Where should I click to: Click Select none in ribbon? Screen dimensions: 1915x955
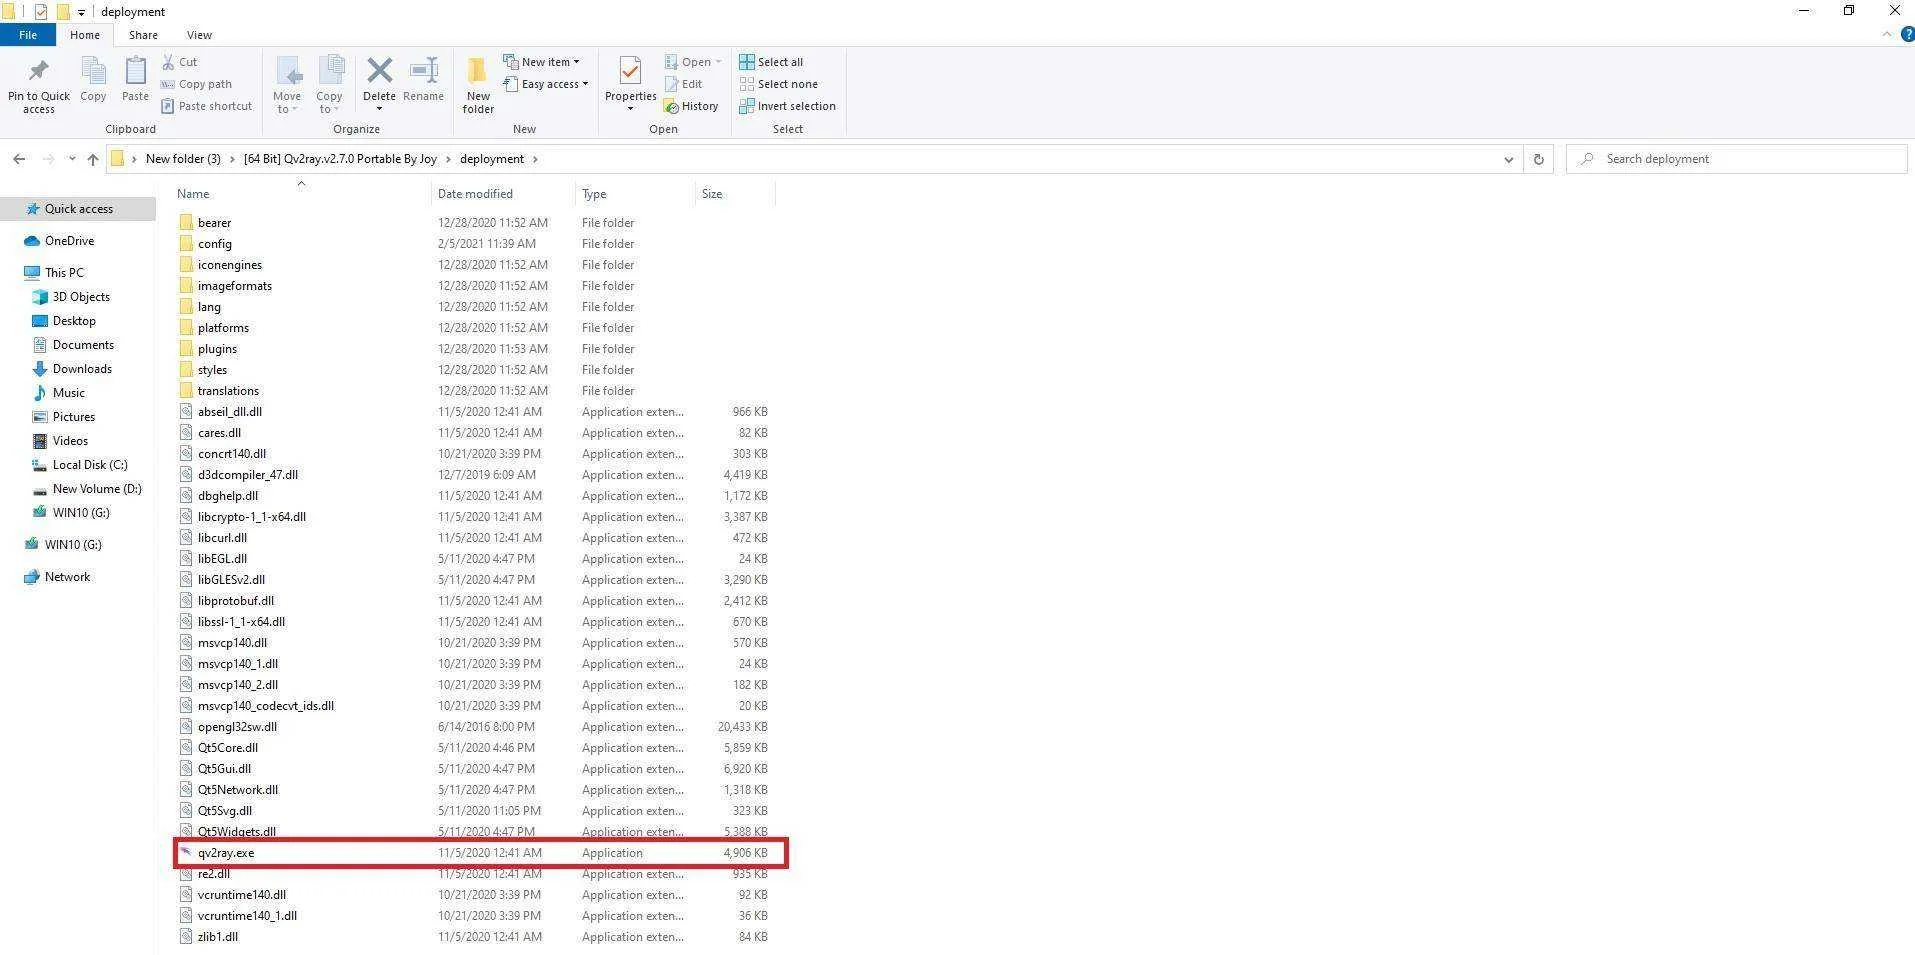point(778,84)
